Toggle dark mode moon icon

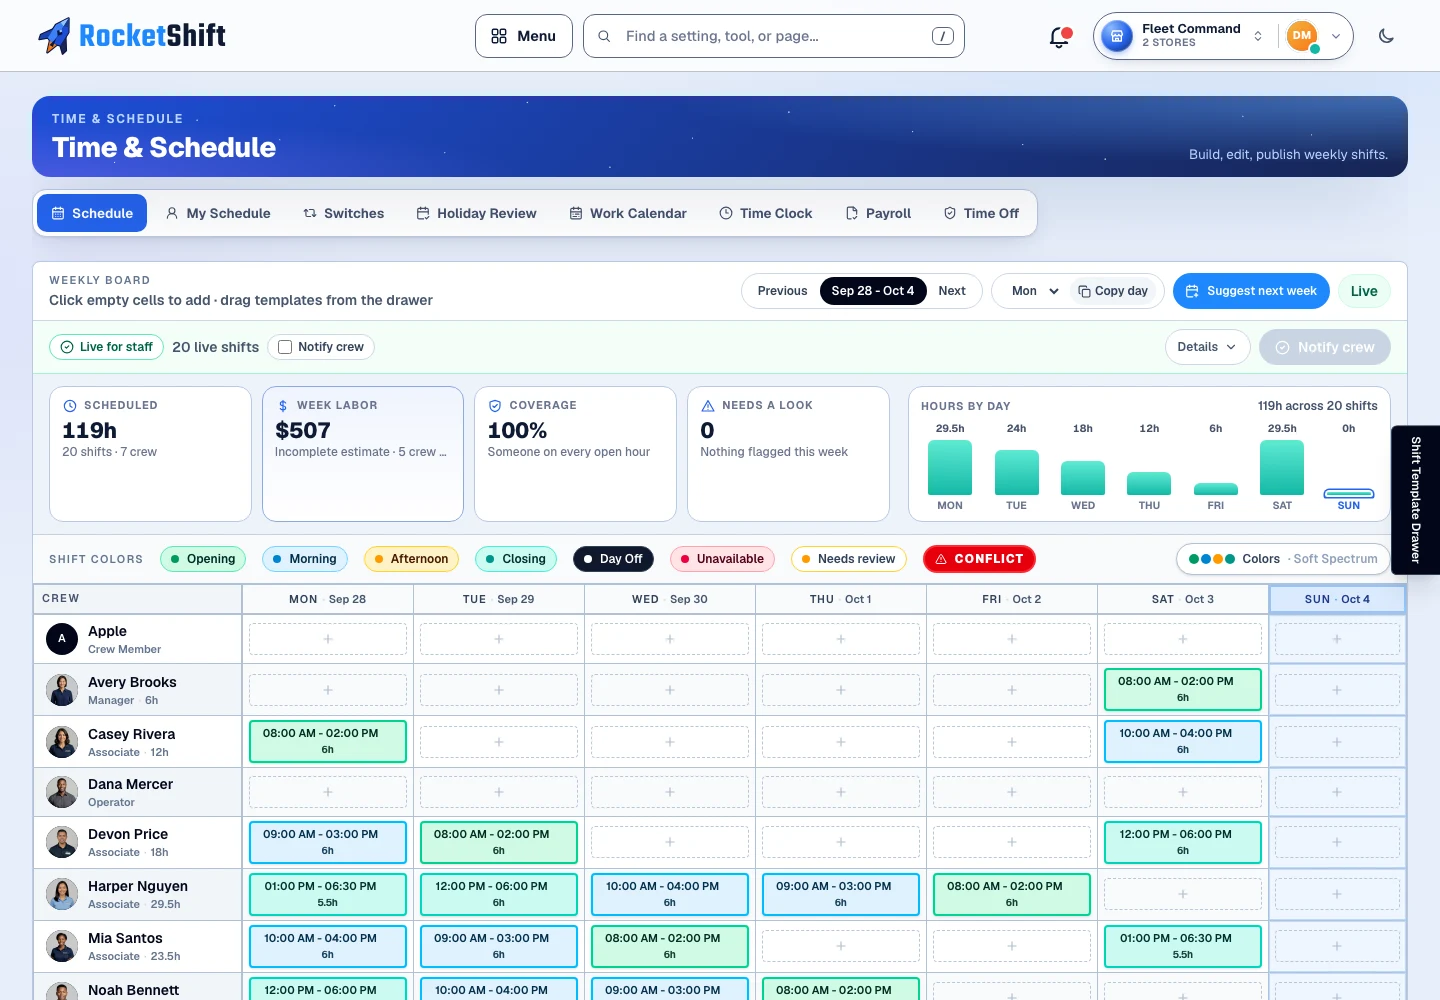click(1386, 36)
